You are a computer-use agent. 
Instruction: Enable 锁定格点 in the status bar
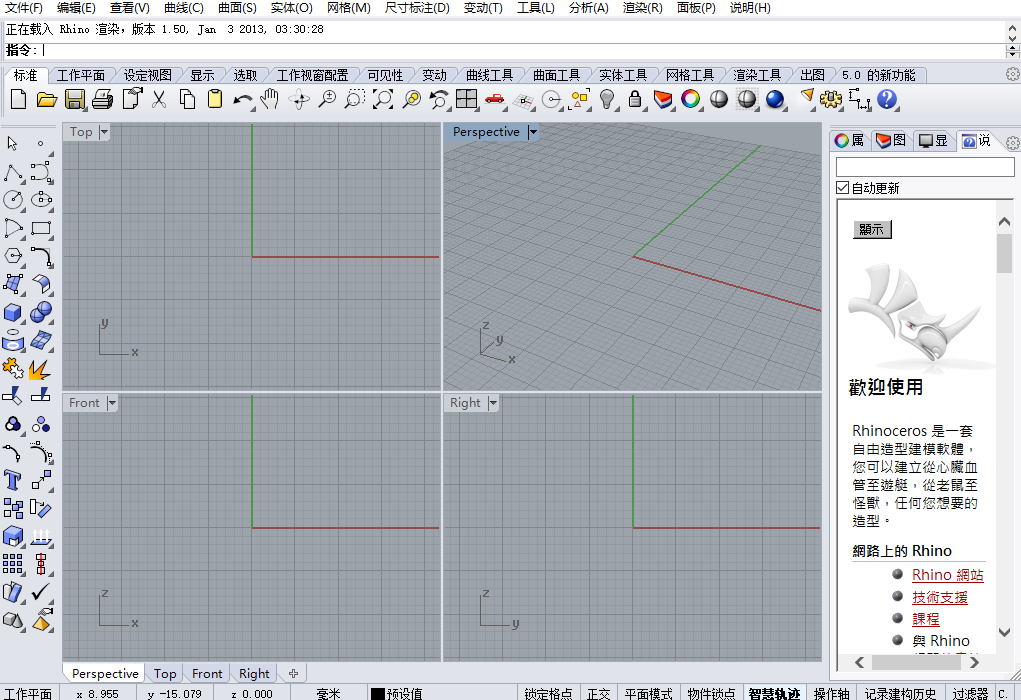click(548, 691)
